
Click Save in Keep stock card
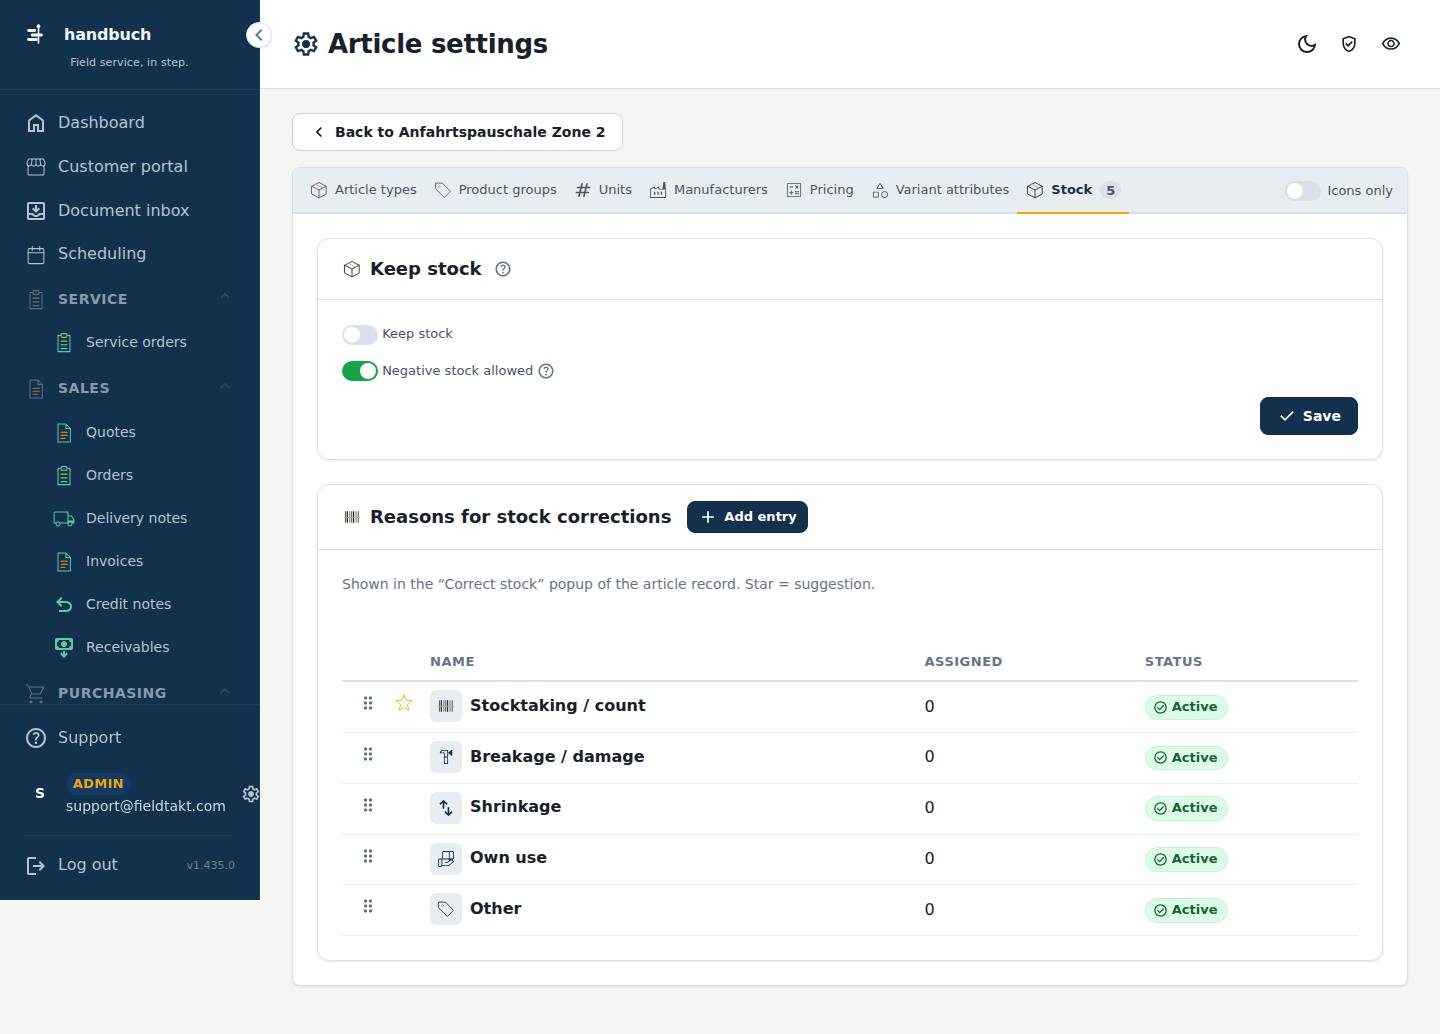click(1309, 416)
